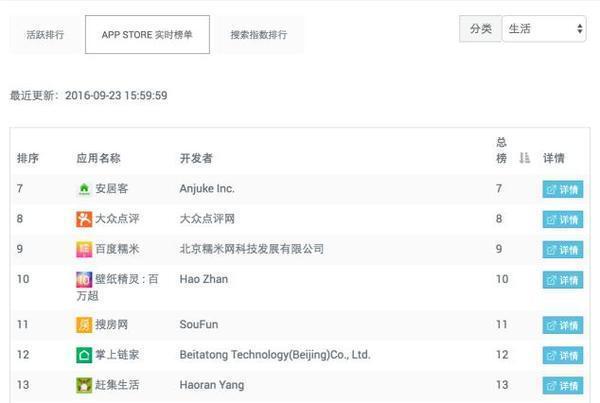
Task: Click the 安居客 app name
Action: tap(111, 188)
